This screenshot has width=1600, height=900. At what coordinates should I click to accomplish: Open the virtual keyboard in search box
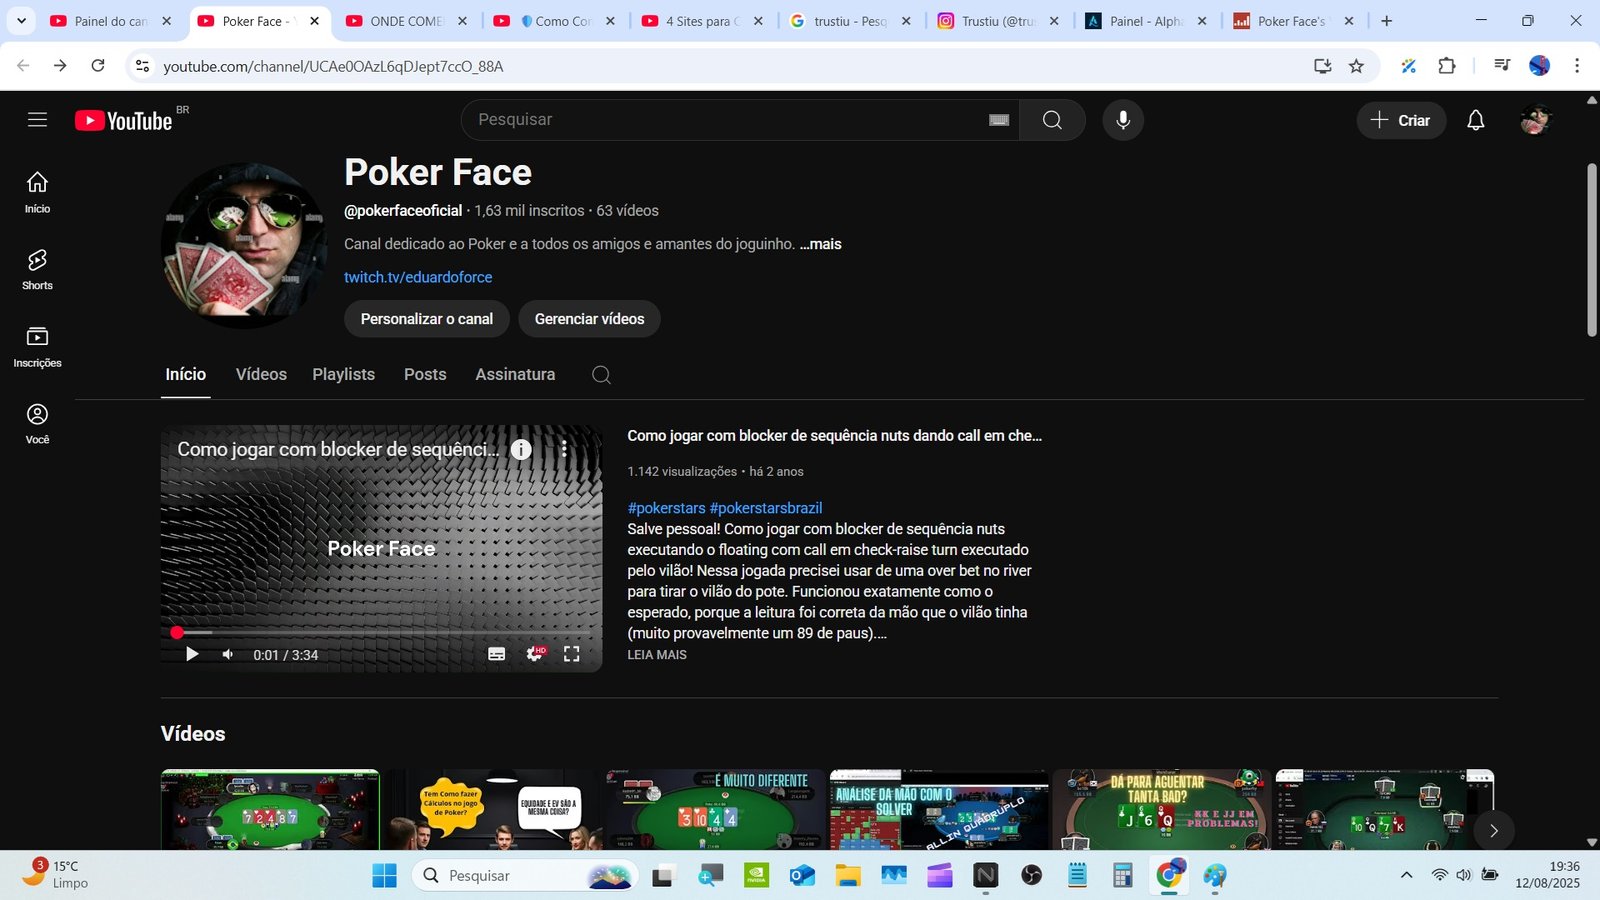[x=999, y=120]
